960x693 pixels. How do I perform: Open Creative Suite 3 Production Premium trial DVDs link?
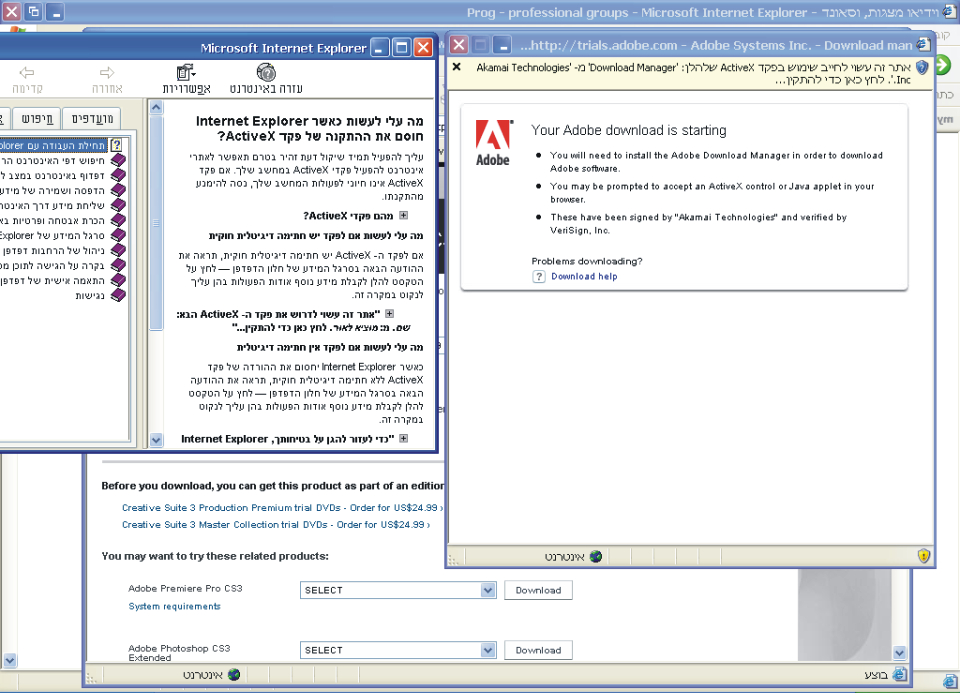(281, 508)
